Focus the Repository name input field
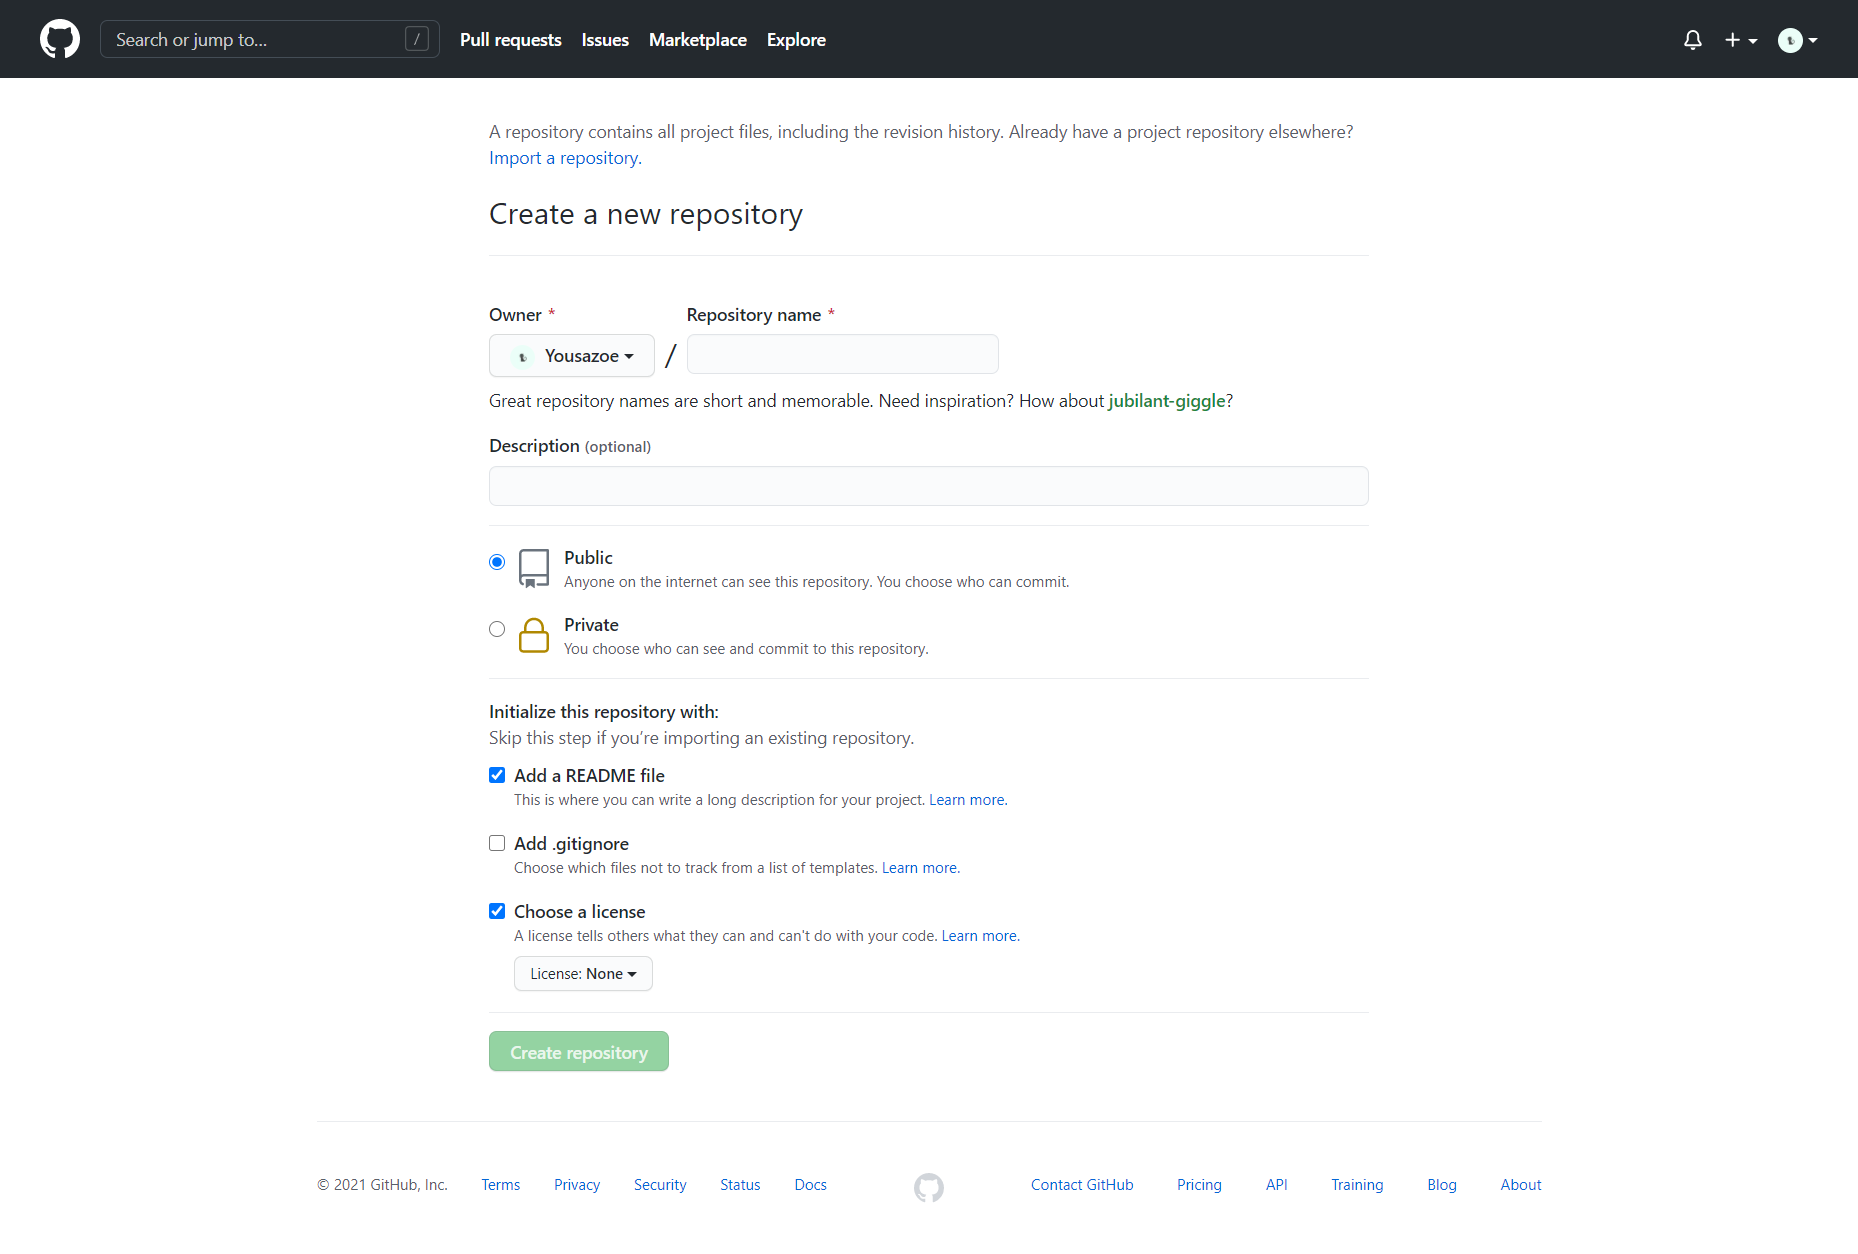The width and height of the screenshot is (1858, 1254). tap(843, 354)
